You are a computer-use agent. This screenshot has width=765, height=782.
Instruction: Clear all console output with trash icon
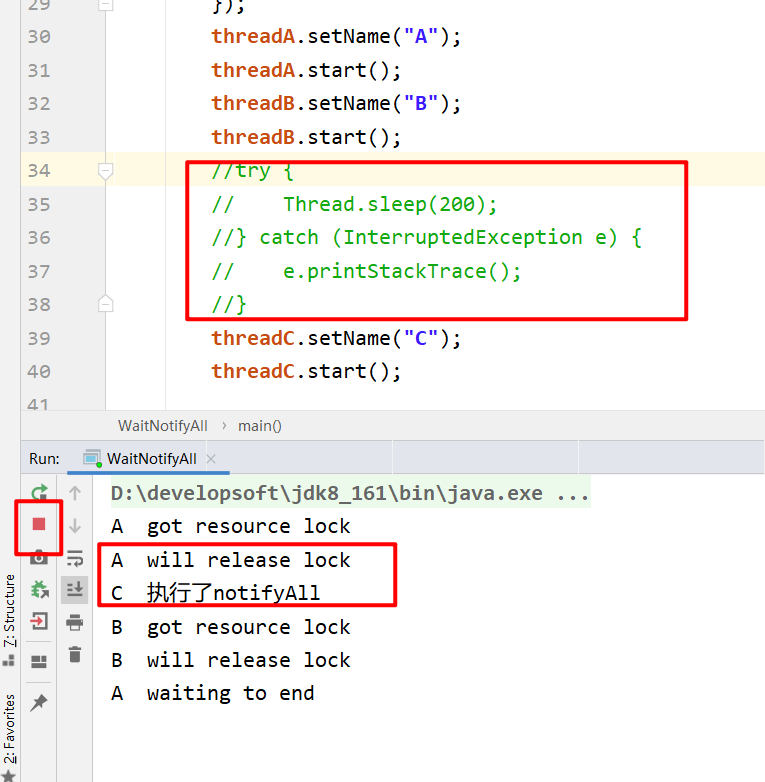pos(75,654)
